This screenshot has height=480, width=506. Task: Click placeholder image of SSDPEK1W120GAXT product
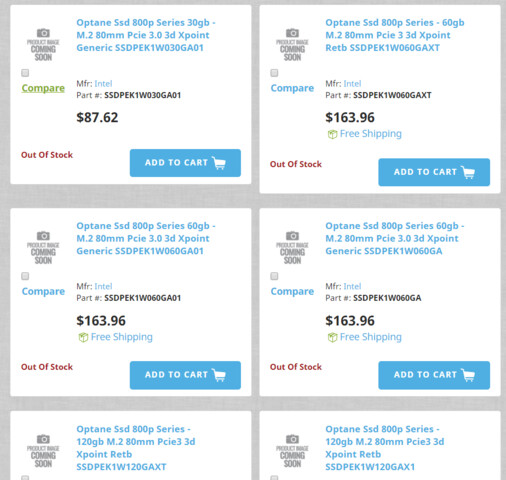(x=43, y=451)
